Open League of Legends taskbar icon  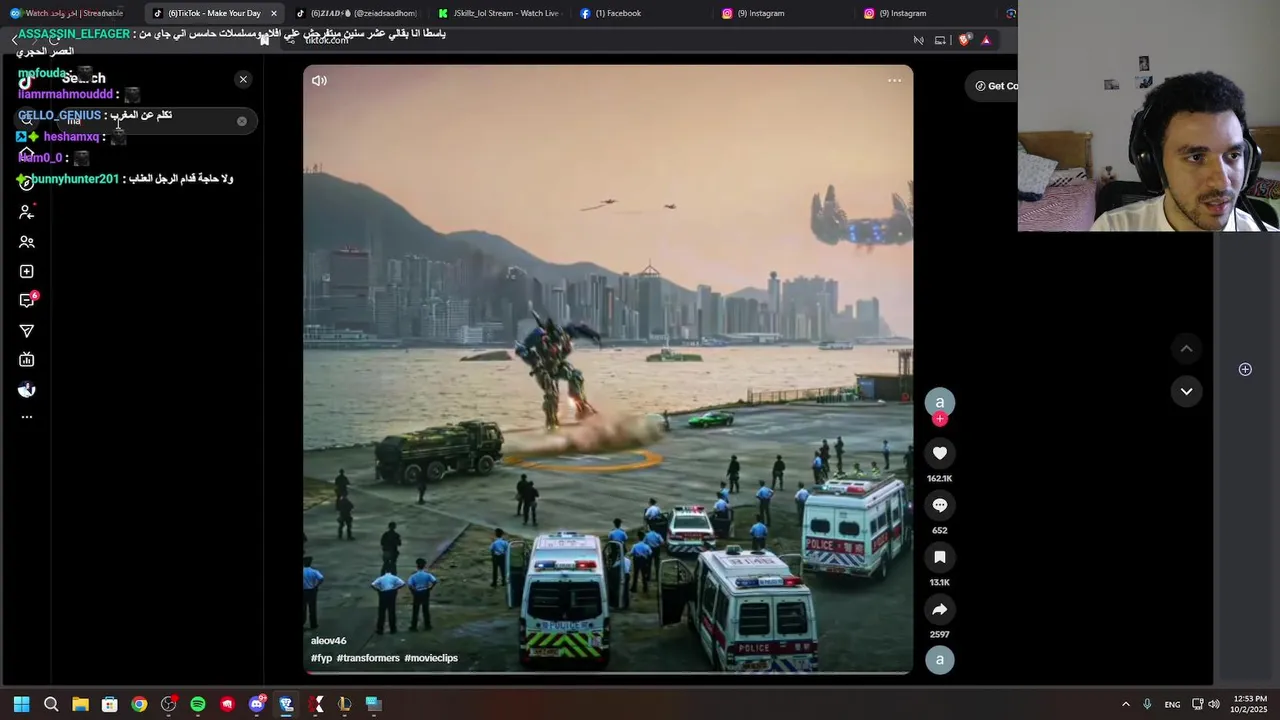click(345, 704)
